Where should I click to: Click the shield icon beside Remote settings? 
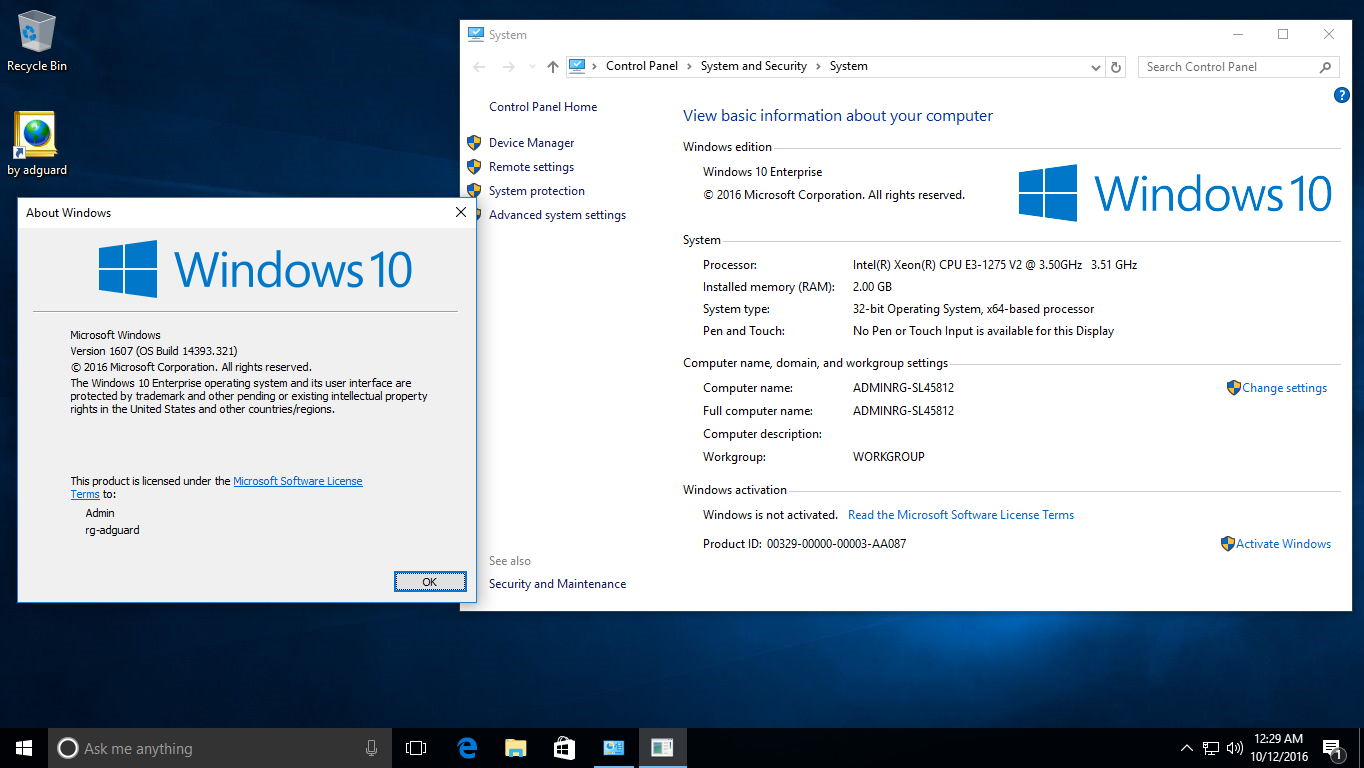pos(474,167)
